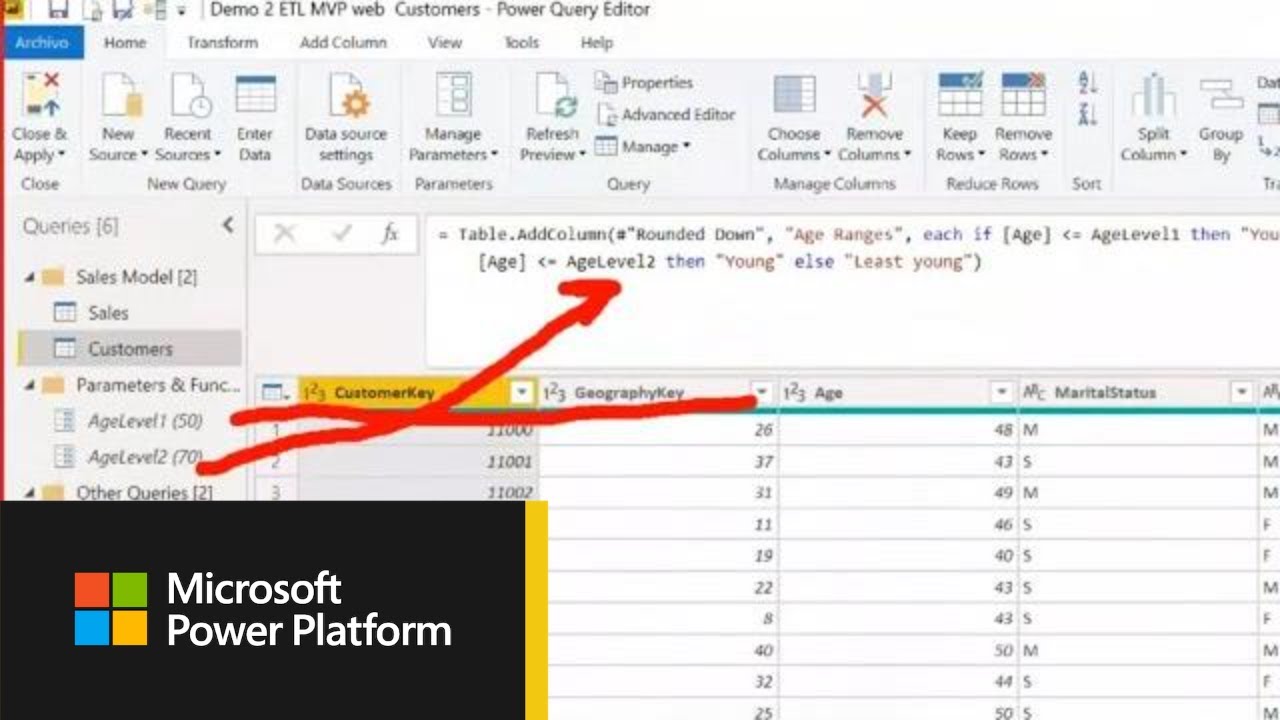This screenshot has width=1280, height=720.
Task: Click the Age column data type icon
Action: pyautogui.click(x=795, y=393)
